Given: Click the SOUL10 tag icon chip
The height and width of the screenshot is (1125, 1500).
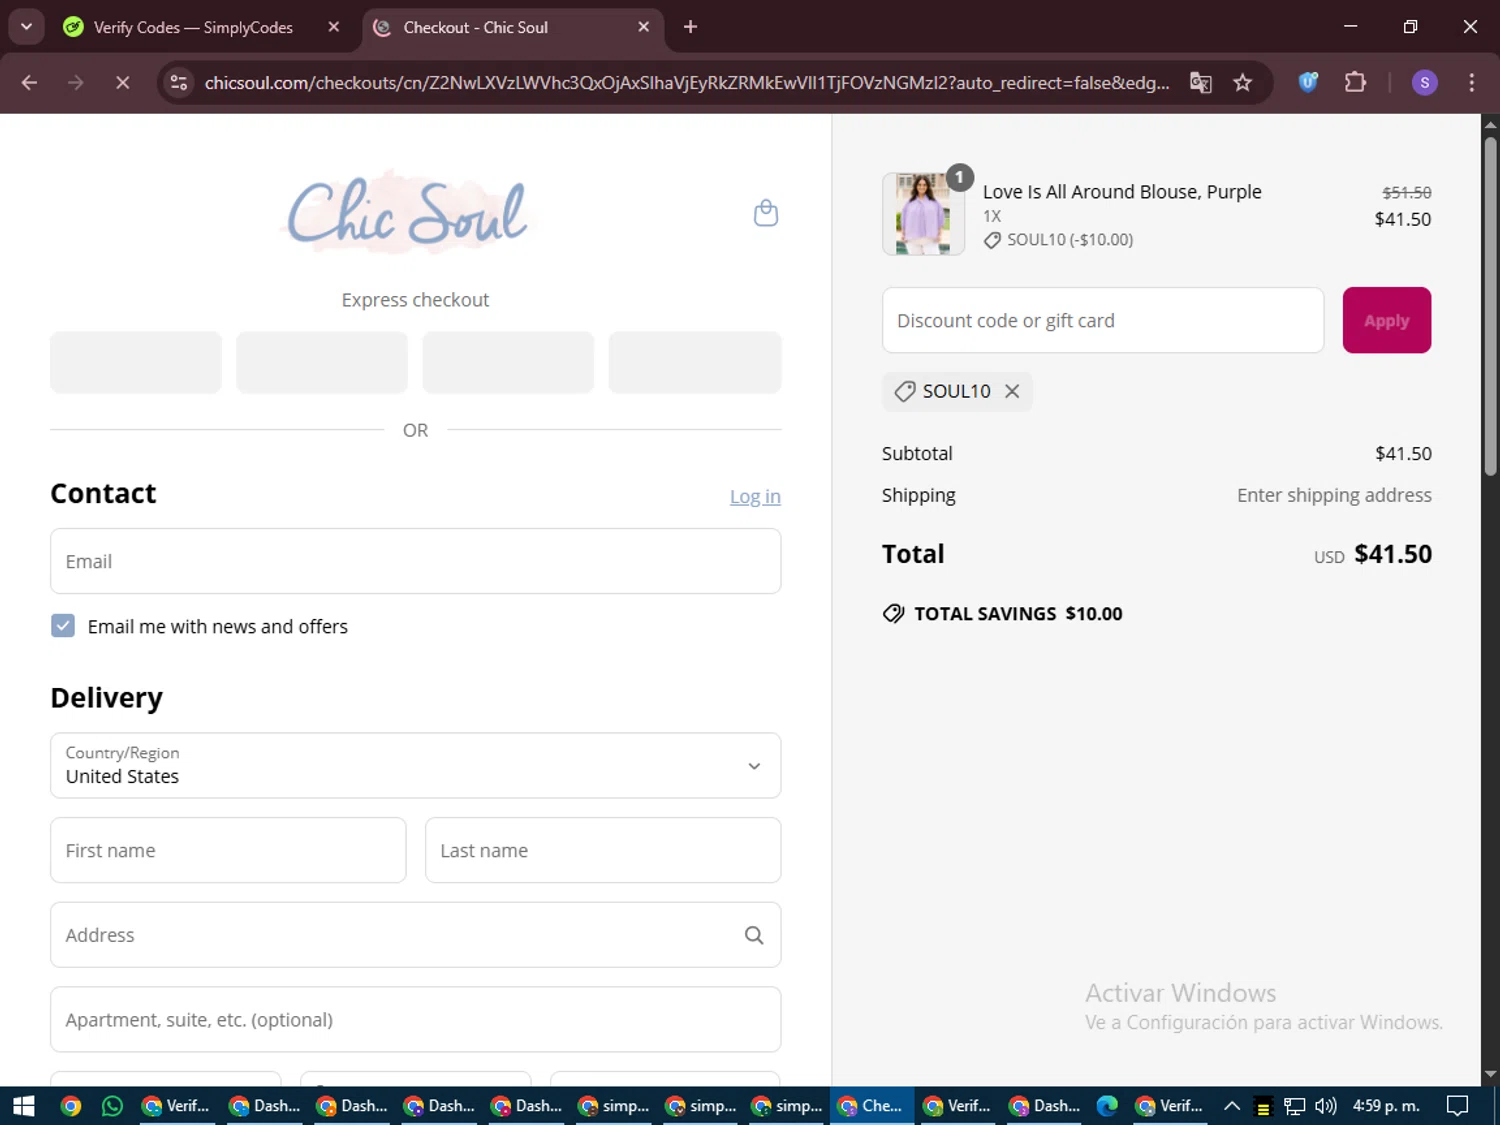Looking at the screenshot, I should click(905, 391).
